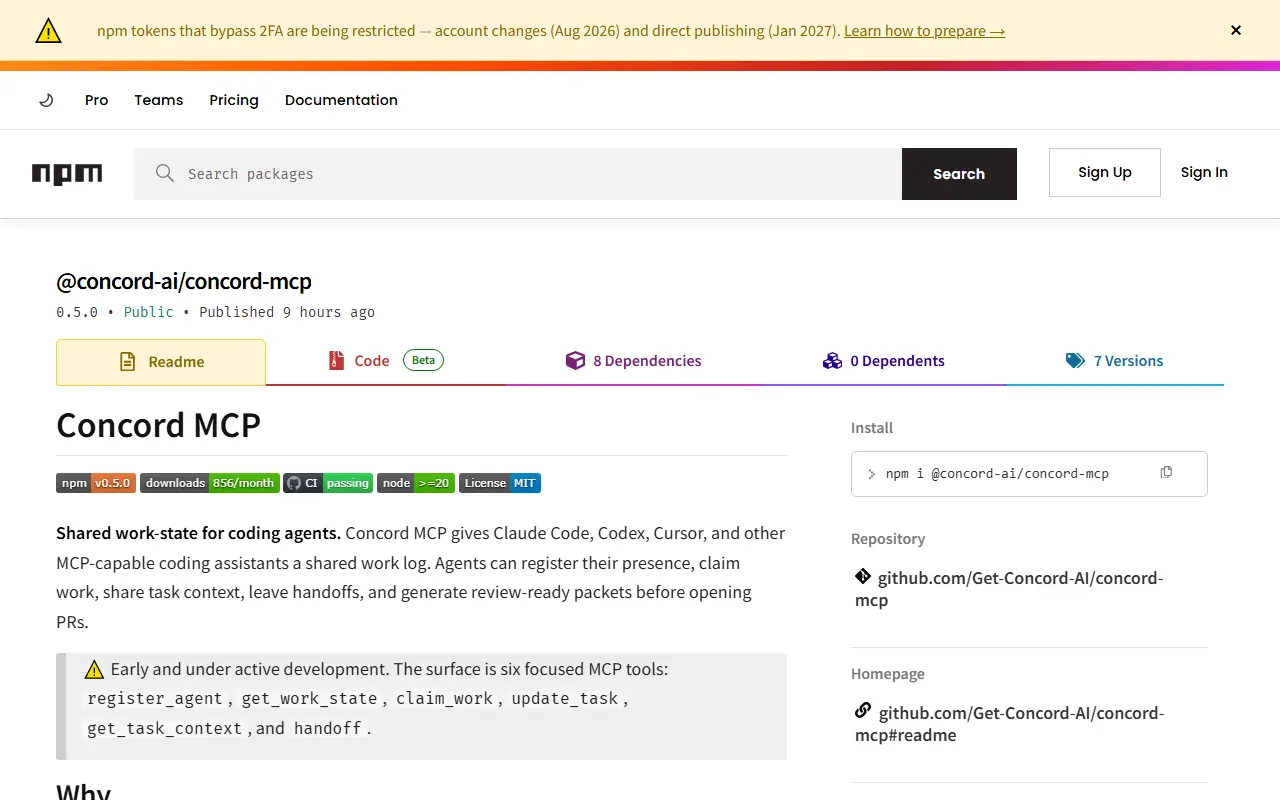Click the npm i @concord-ai/concord-mcp command text
1280x800 pixels.
coord(997,474)
